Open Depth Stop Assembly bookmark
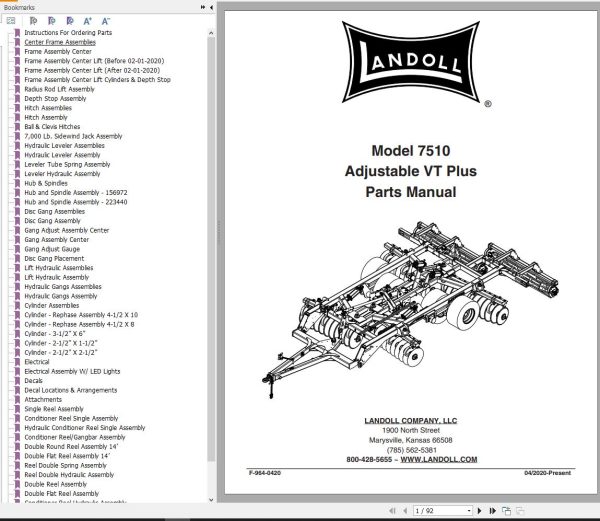The width and height of the screenshot is (600, 521). pos(55,98)
